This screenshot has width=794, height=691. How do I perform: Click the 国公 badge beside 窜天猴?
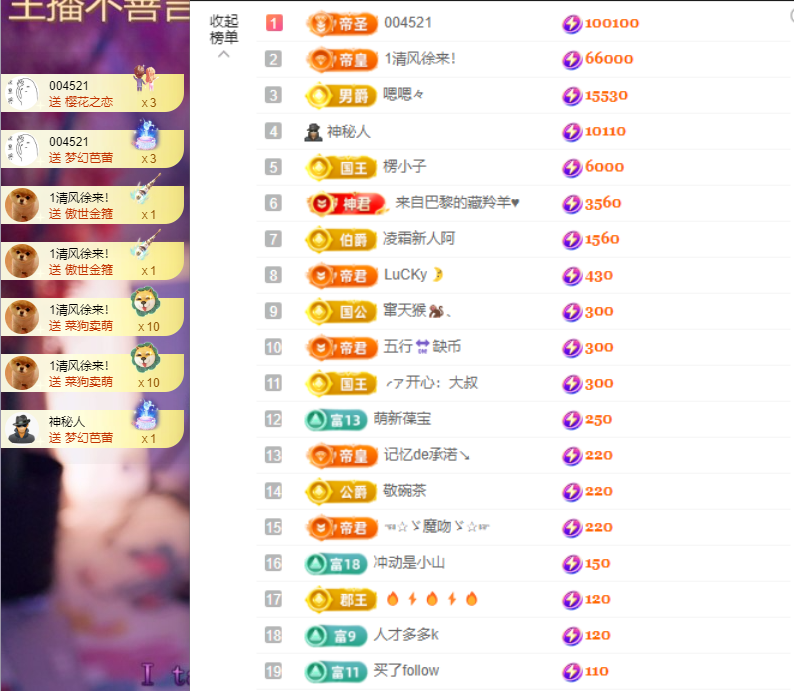click(x=341, y=311)
